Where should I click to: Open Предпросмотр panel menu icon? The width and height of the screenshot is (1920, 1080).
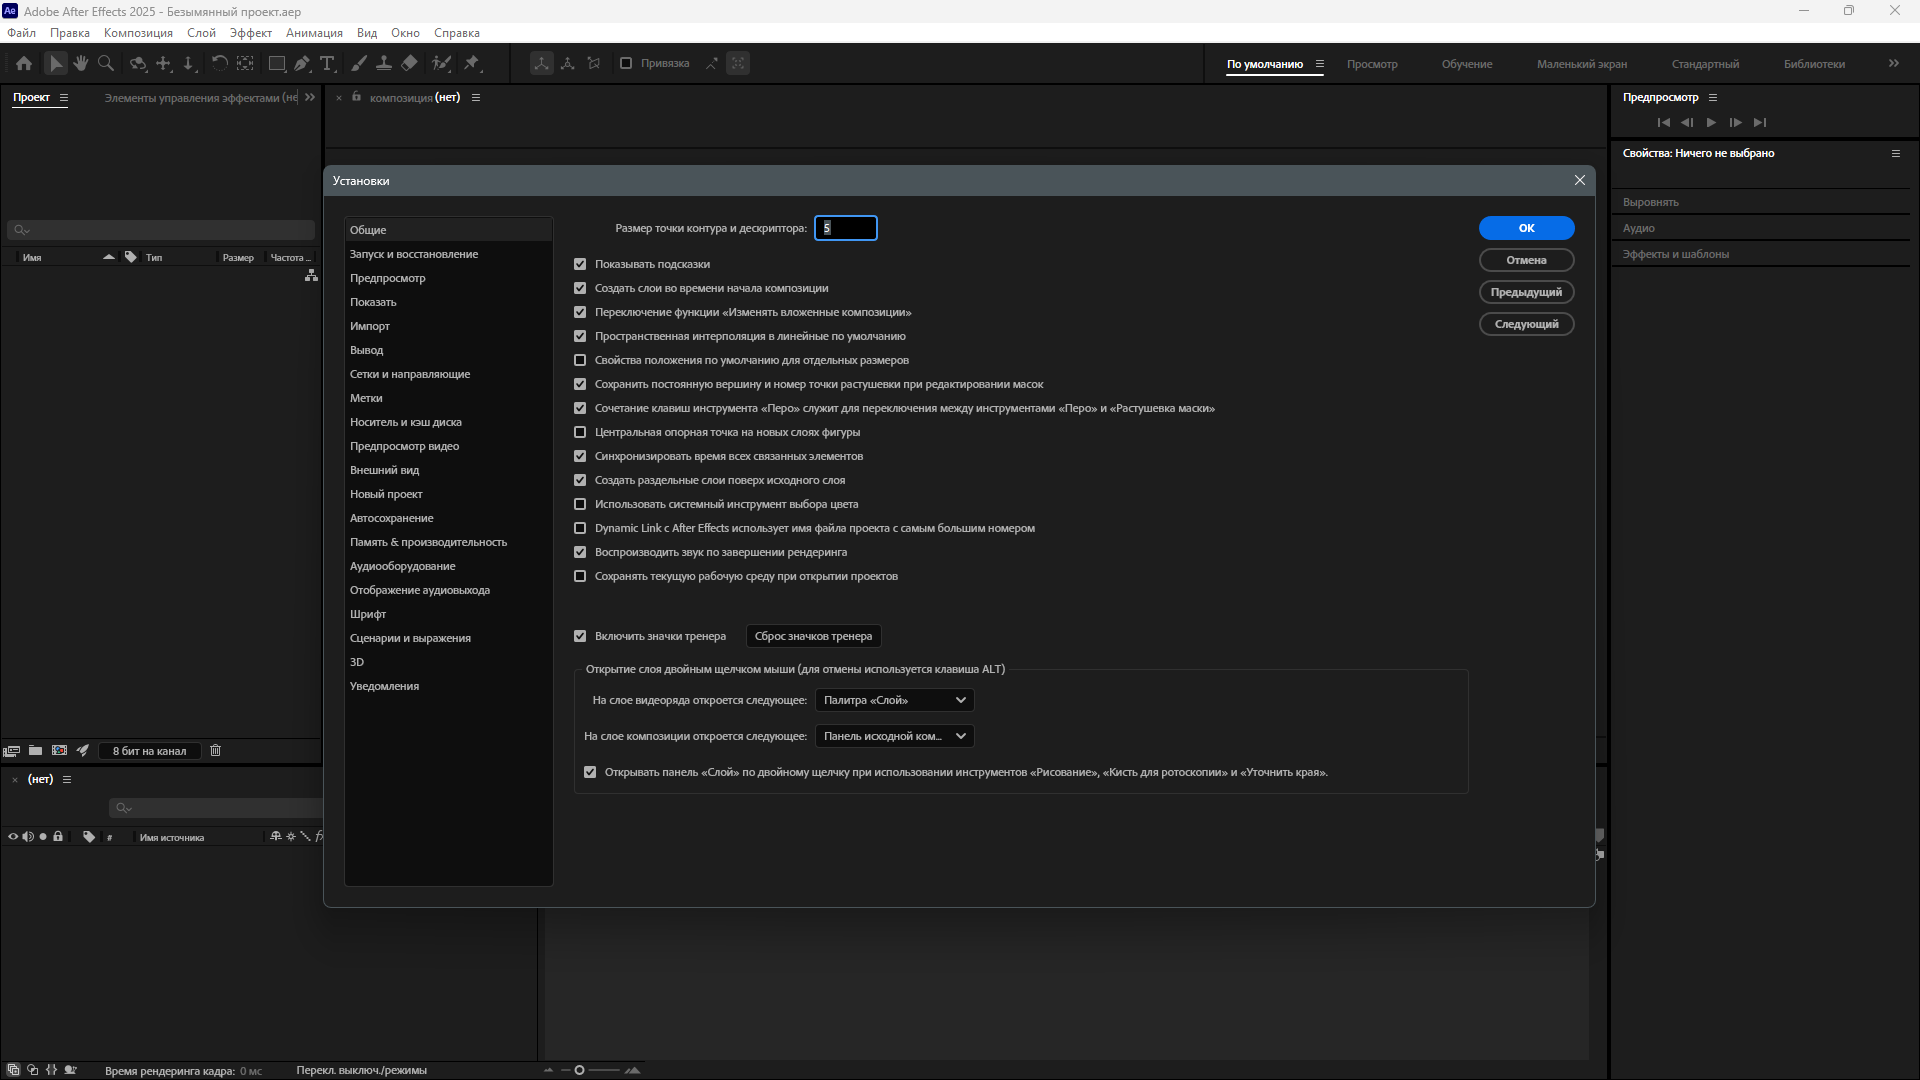click(1713, 98)
